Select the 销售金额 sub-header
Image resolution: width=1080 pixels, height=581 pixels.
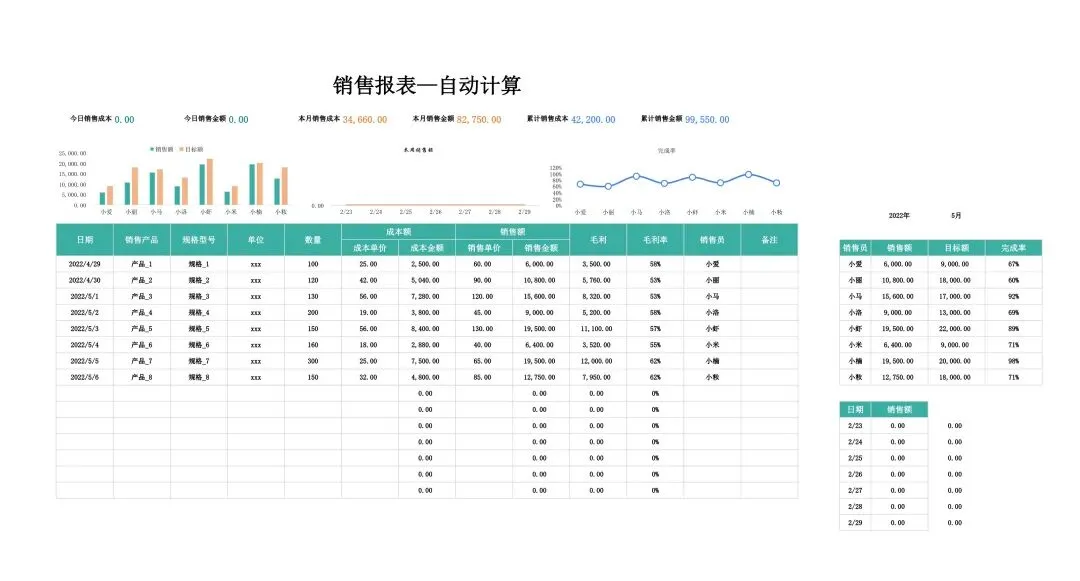541,248
